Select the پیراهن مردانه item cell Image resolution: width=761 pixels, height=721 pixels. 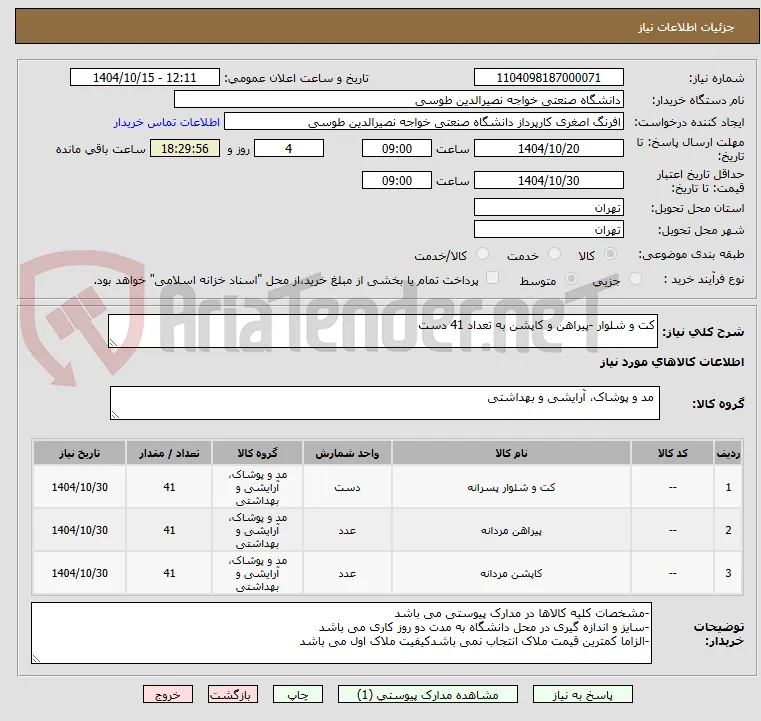click(x=511, y=530)
